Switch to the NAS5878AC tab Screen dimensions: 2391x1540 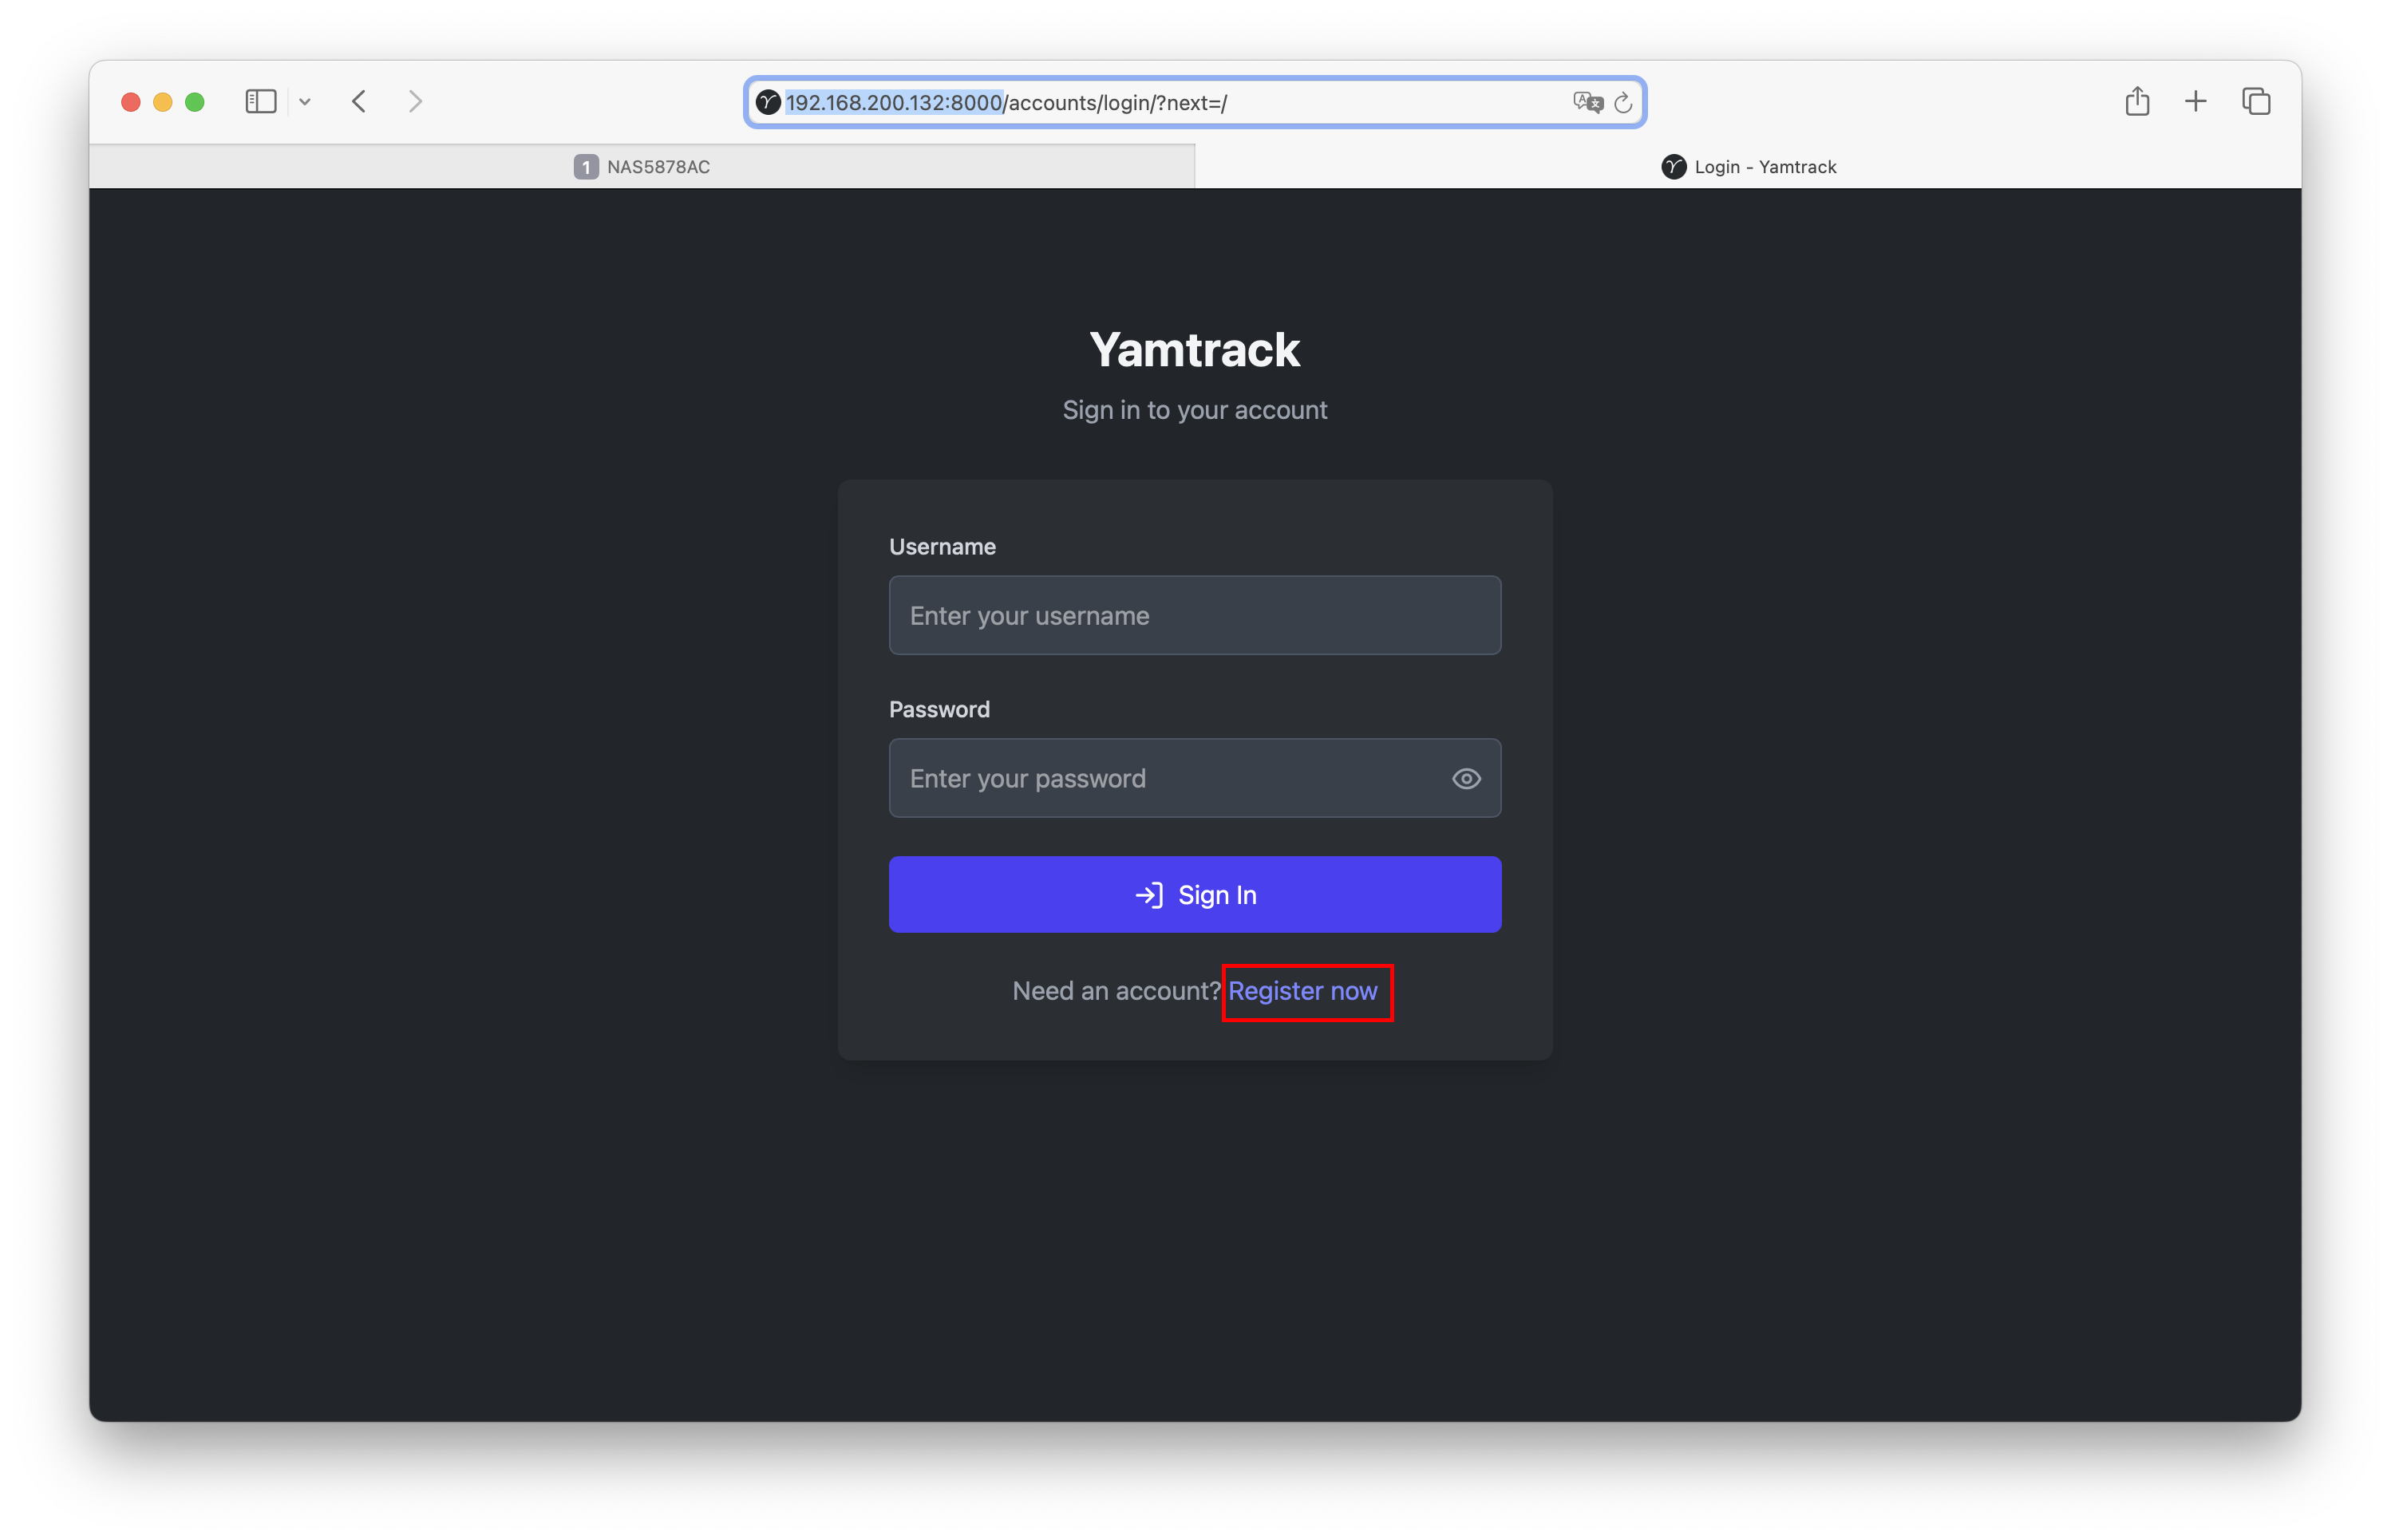(642, 167)
